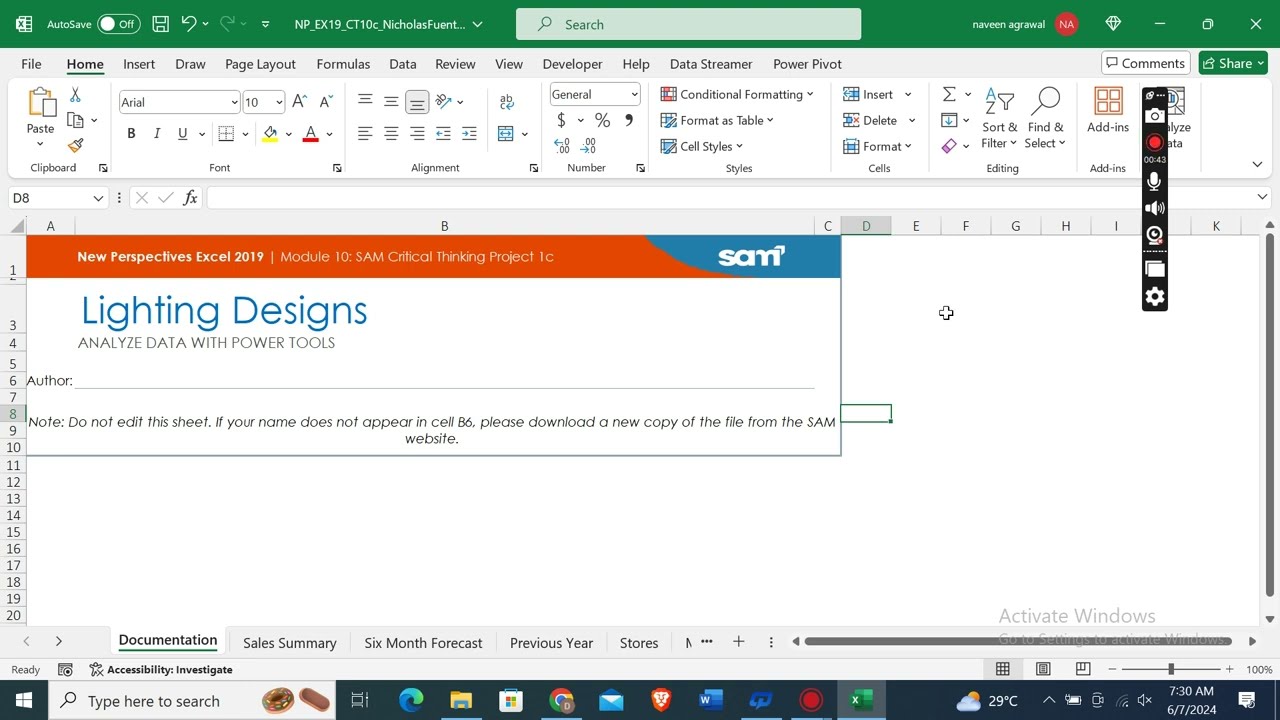
Task: Switch to the Formulas ribbon tab
Action: 343,64
